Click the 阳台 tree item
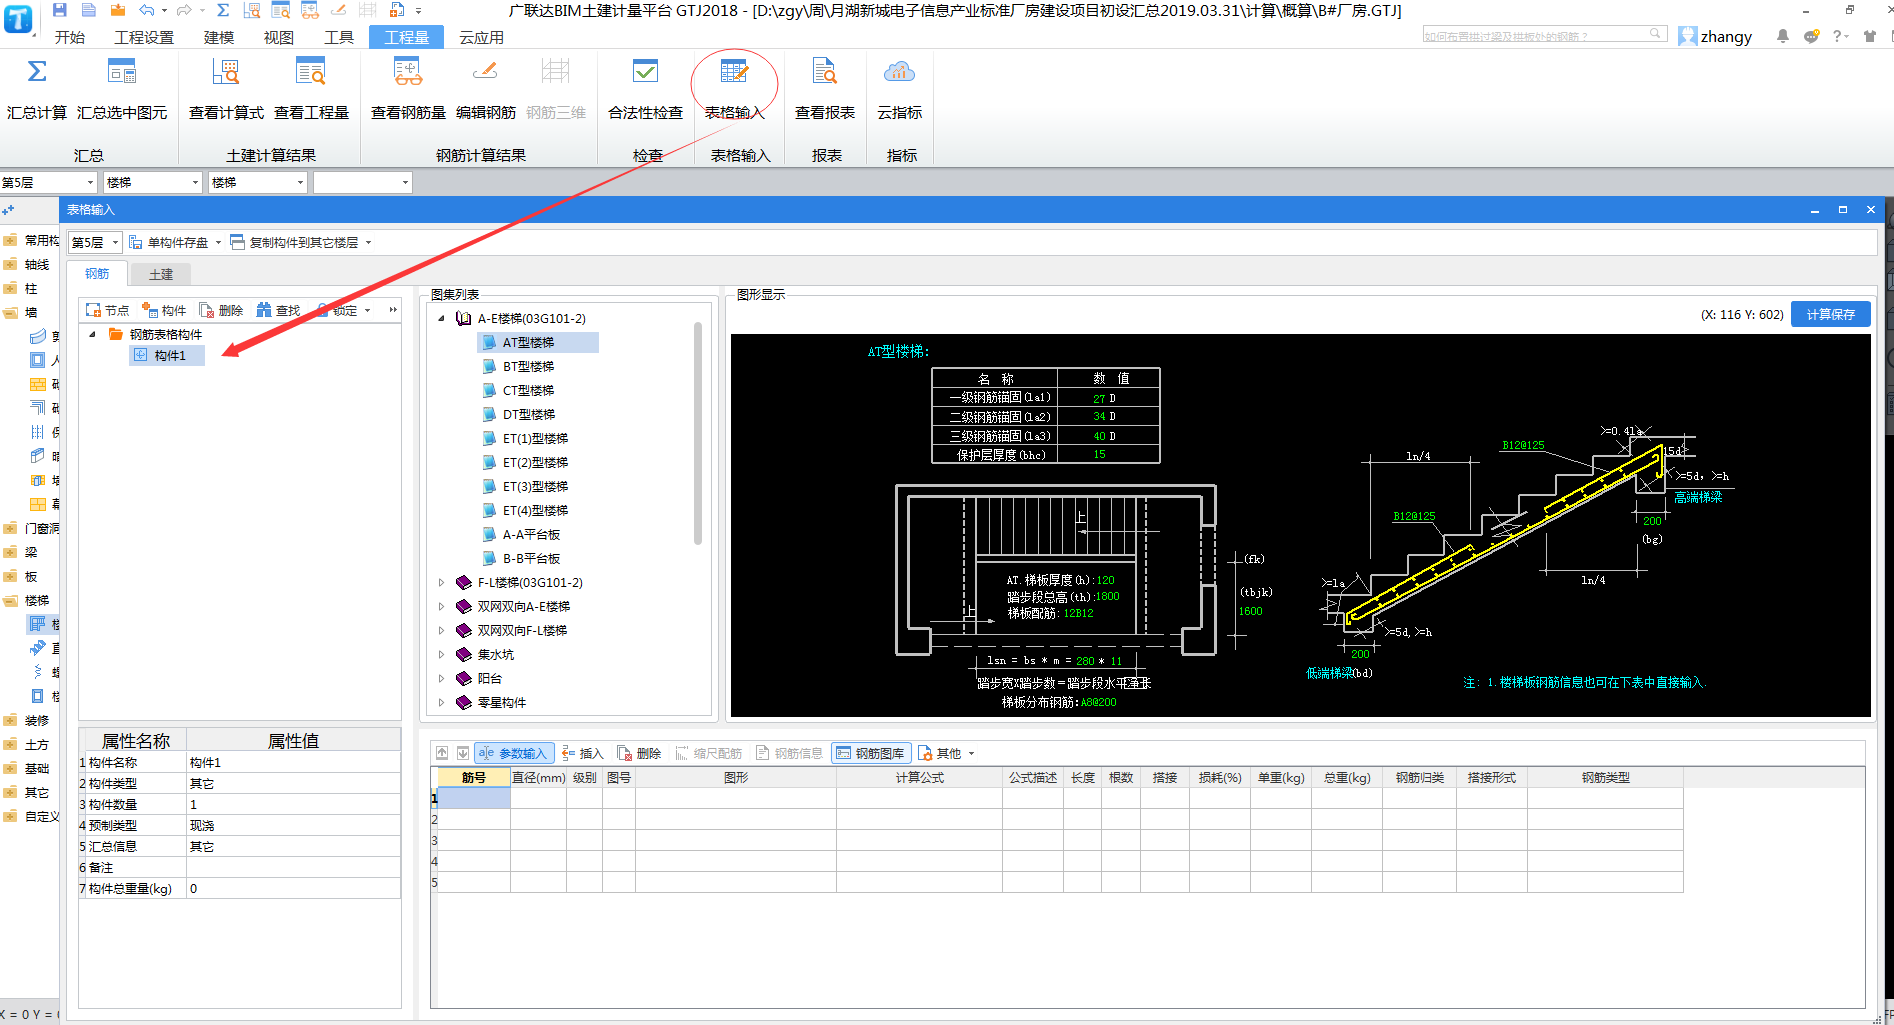 coord(489,678)
